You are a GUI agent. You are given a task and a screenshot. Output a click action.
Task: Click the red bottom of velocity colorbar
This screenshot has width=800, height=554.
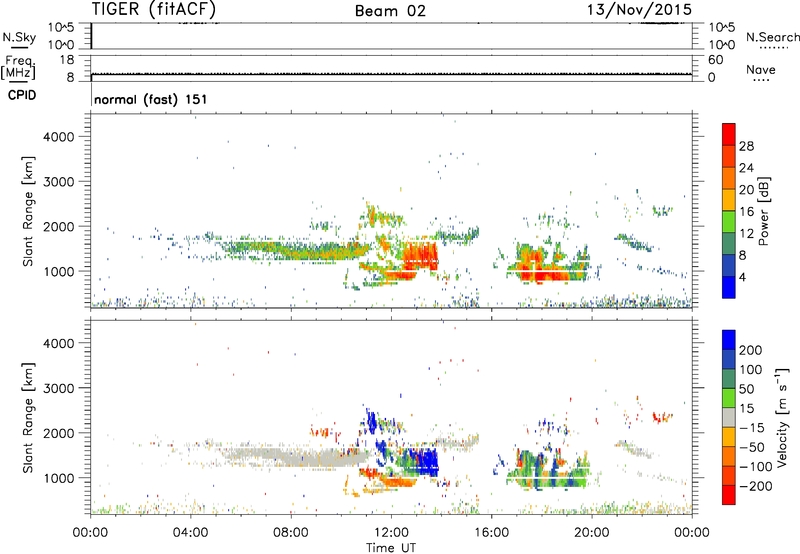pyautogui.click(x=729, y=494)
